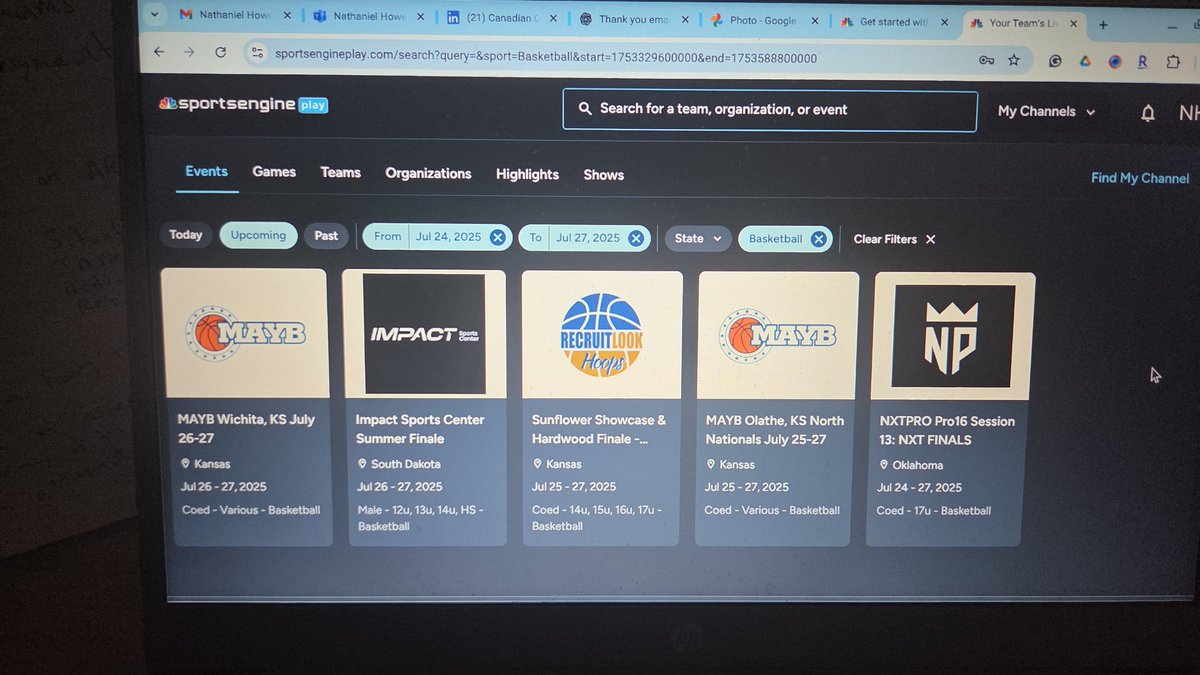Bookmark this page with star icon

[1013, 60]
